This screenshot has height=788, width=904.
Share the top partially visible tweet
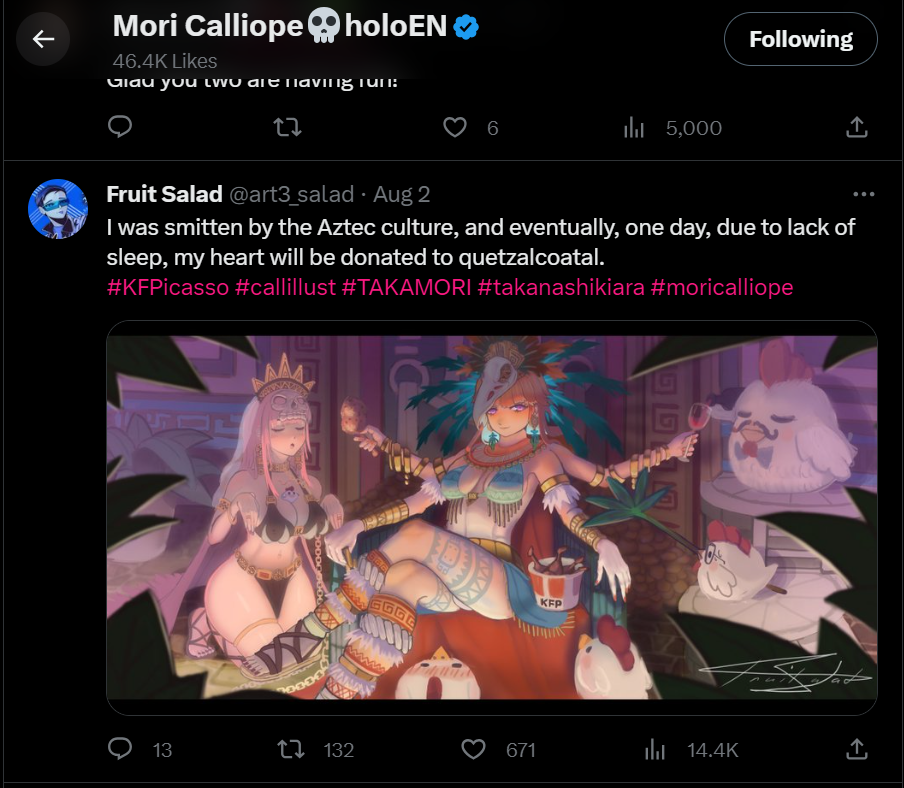pos(856,127)
